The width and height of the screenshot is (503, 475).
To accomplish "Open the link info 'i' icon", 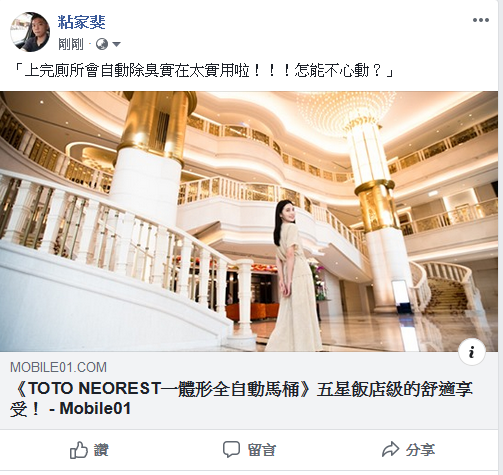I will click(x=472, y=352).
